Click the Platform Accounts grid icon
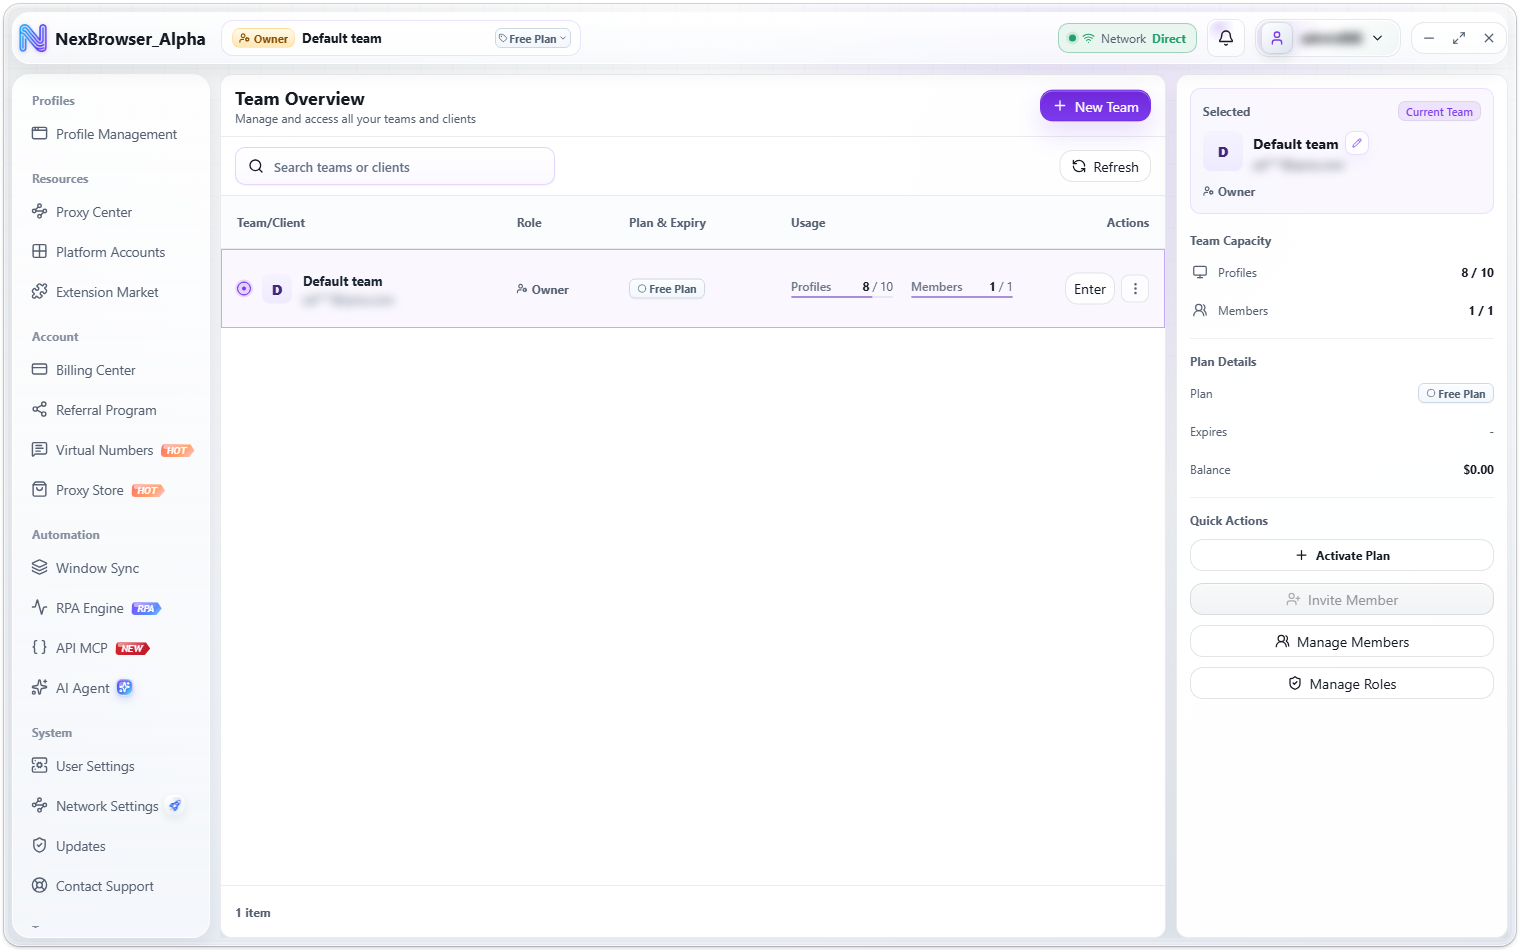 40,252
